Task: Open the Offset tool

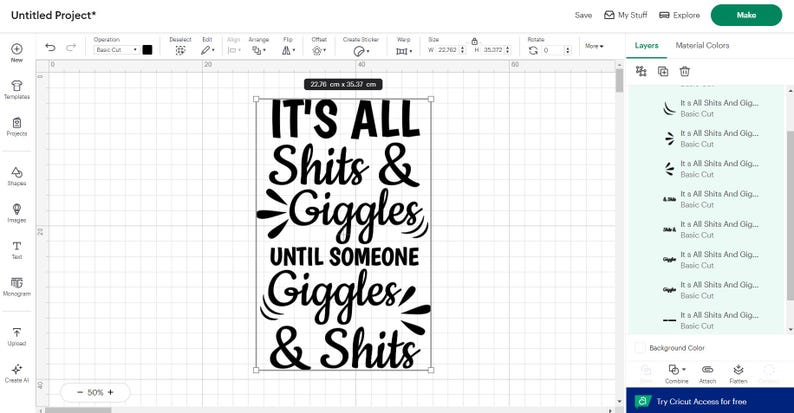Action: [319, 50]
